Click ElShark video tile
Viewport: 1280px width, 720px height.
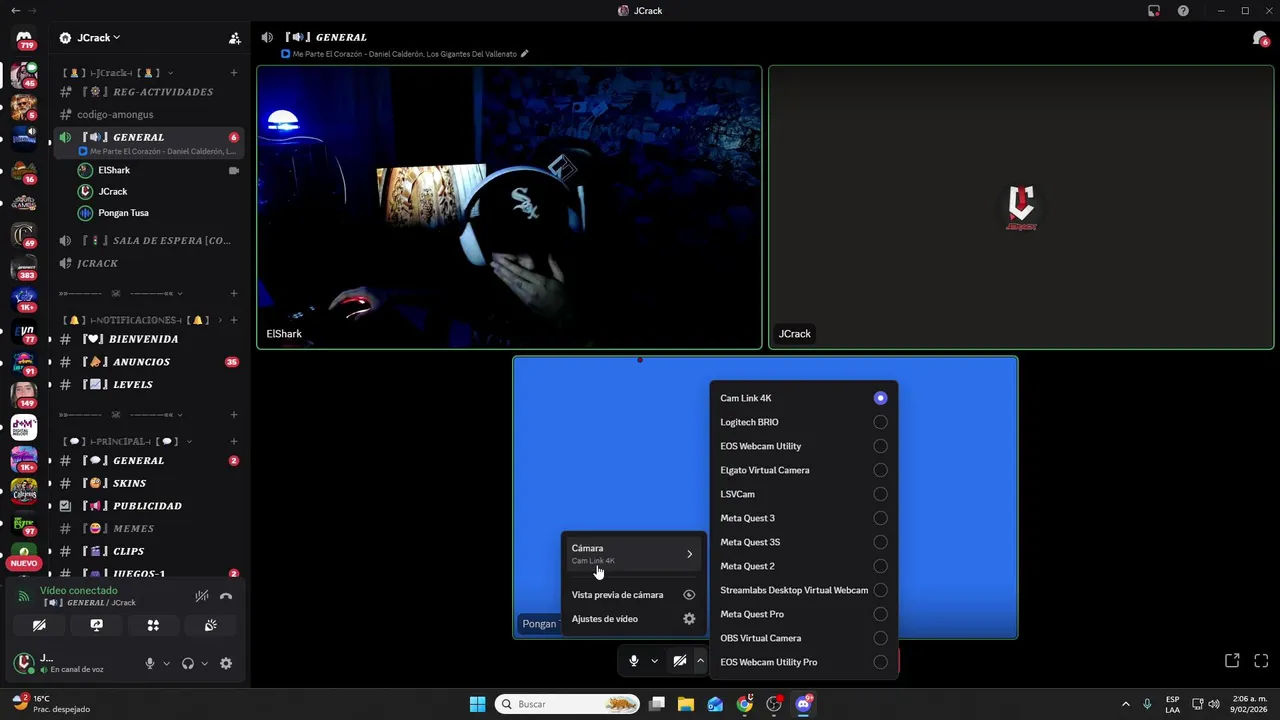(x=509, y=207)
